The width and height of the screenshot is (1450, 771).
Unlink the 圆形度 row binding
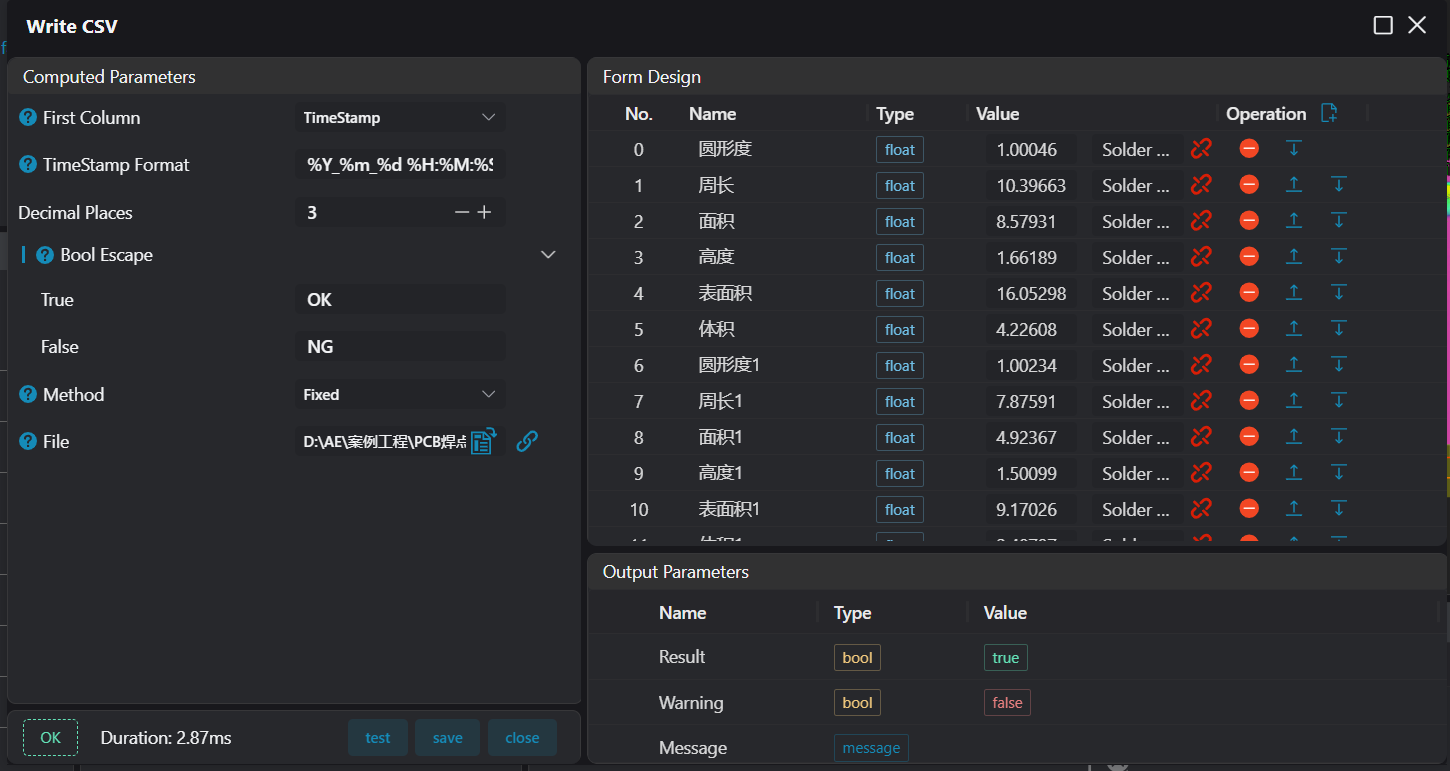coord(1201,149)
